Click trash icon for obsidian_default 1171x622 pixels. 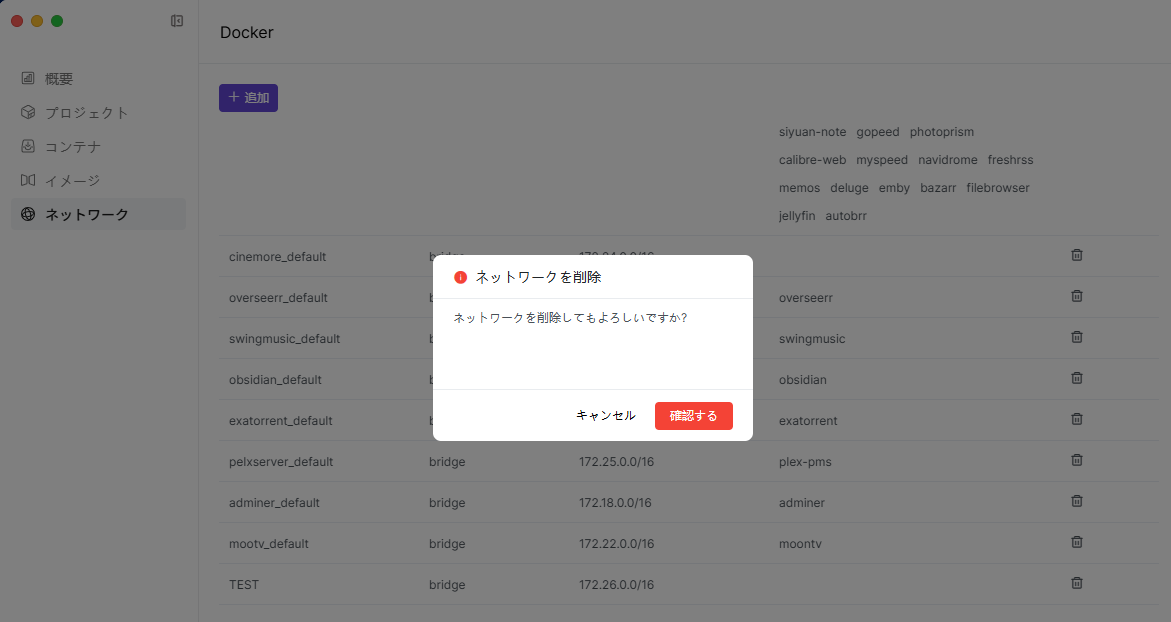click(x=1077, y=378)
